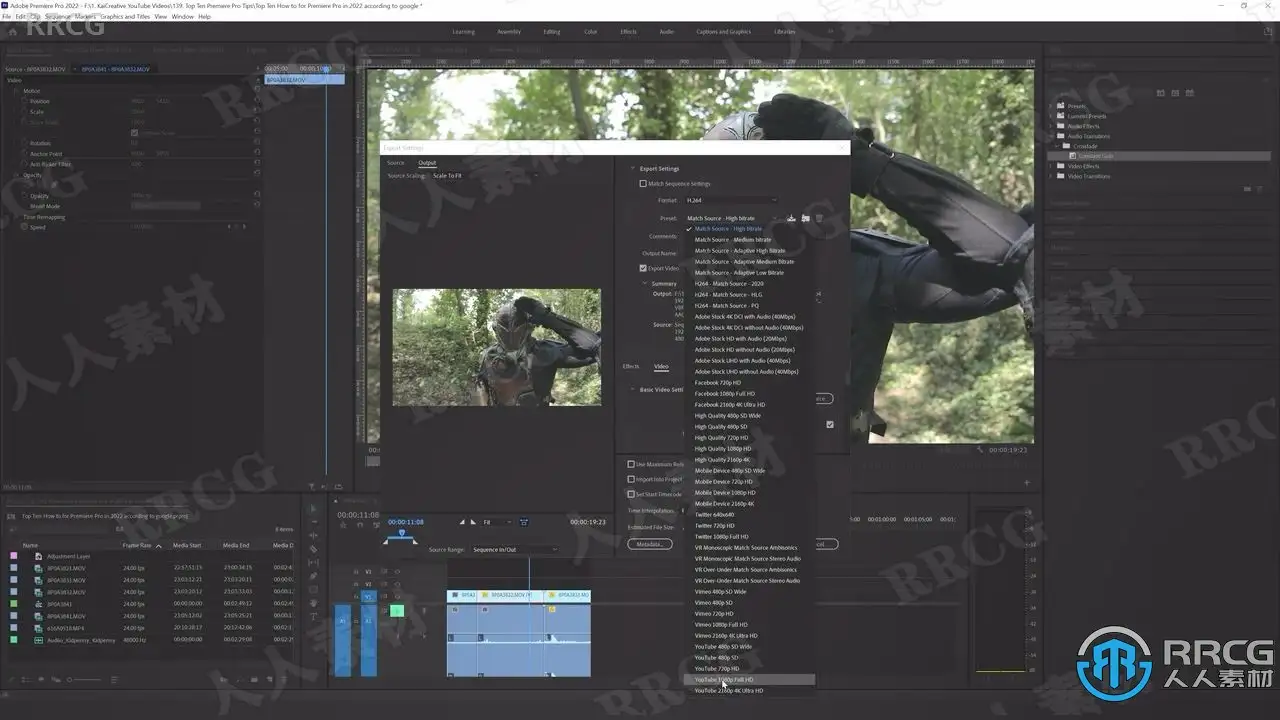Screen dimensions: 1280x720
Task: Enable Import Into Project checkbox
Action: tap(631, 479)
